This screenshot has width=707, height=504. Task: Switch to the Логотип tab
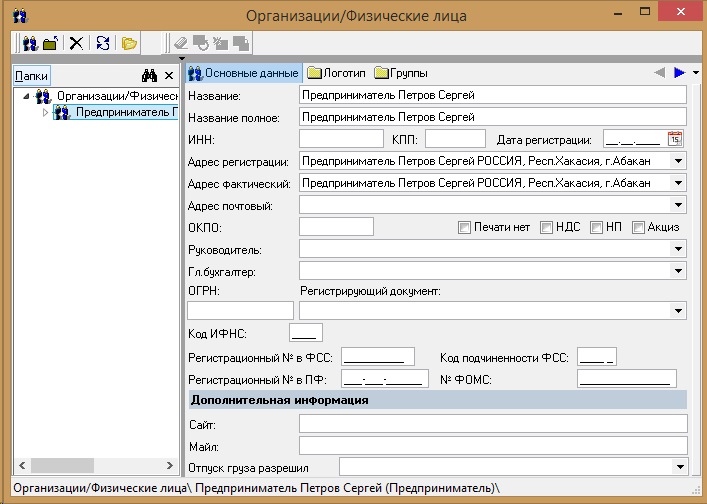click(x=336, y=73)
